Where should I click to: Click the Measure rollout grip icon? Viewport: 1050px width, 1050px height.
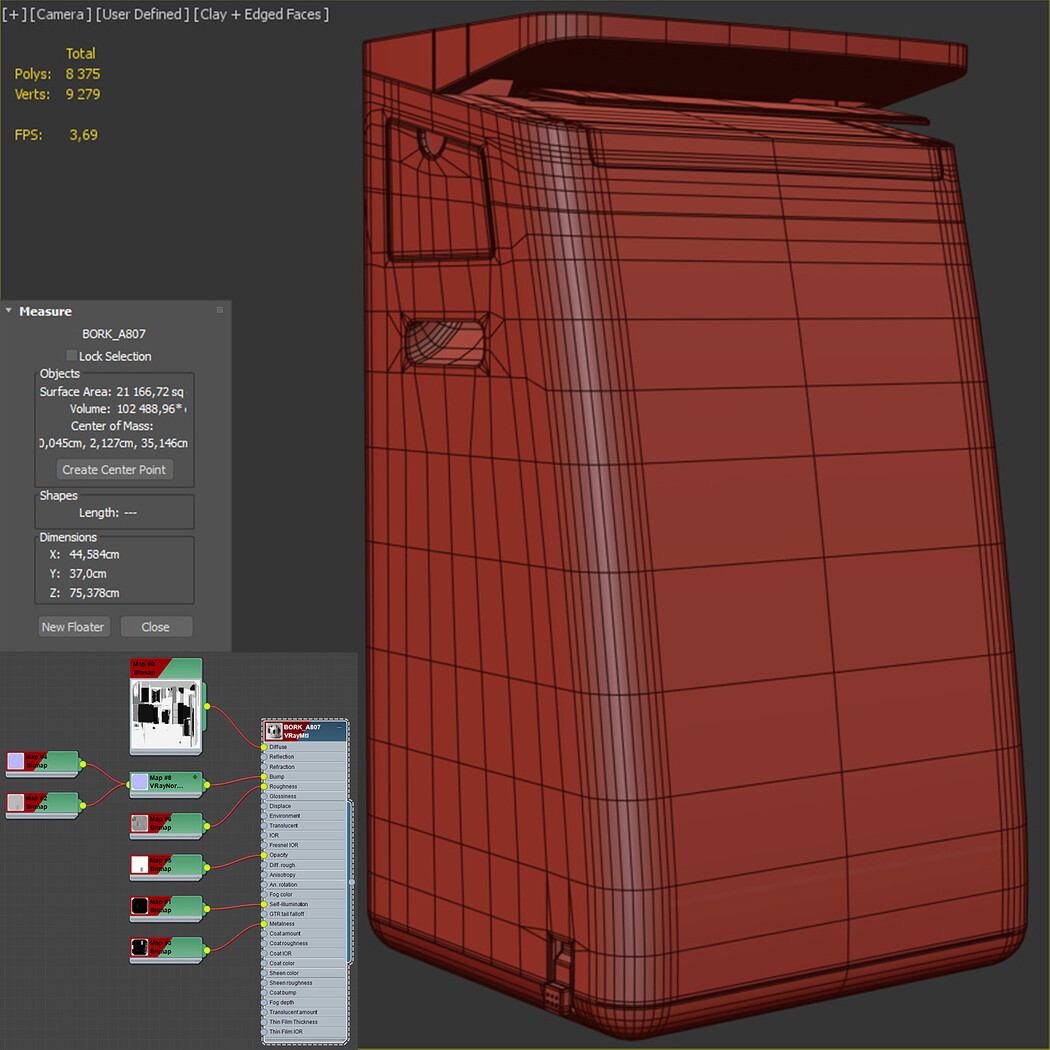(x=220, y=310)
